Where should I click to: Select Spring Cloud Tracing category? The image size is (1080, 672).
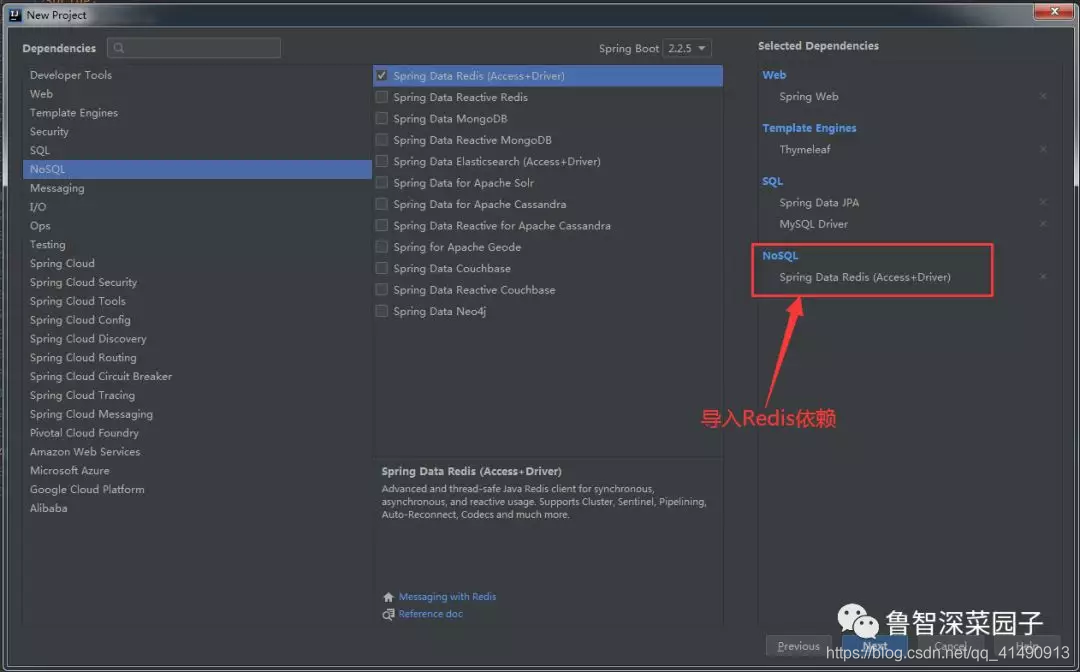[197, 395]
